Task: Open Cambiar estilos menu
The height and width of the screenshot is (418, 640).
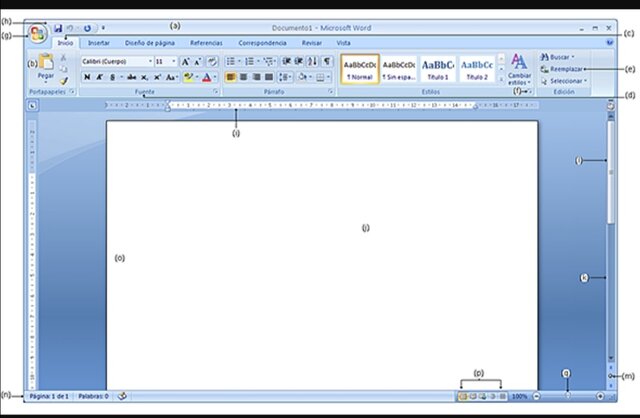Action: pos(520,69)
